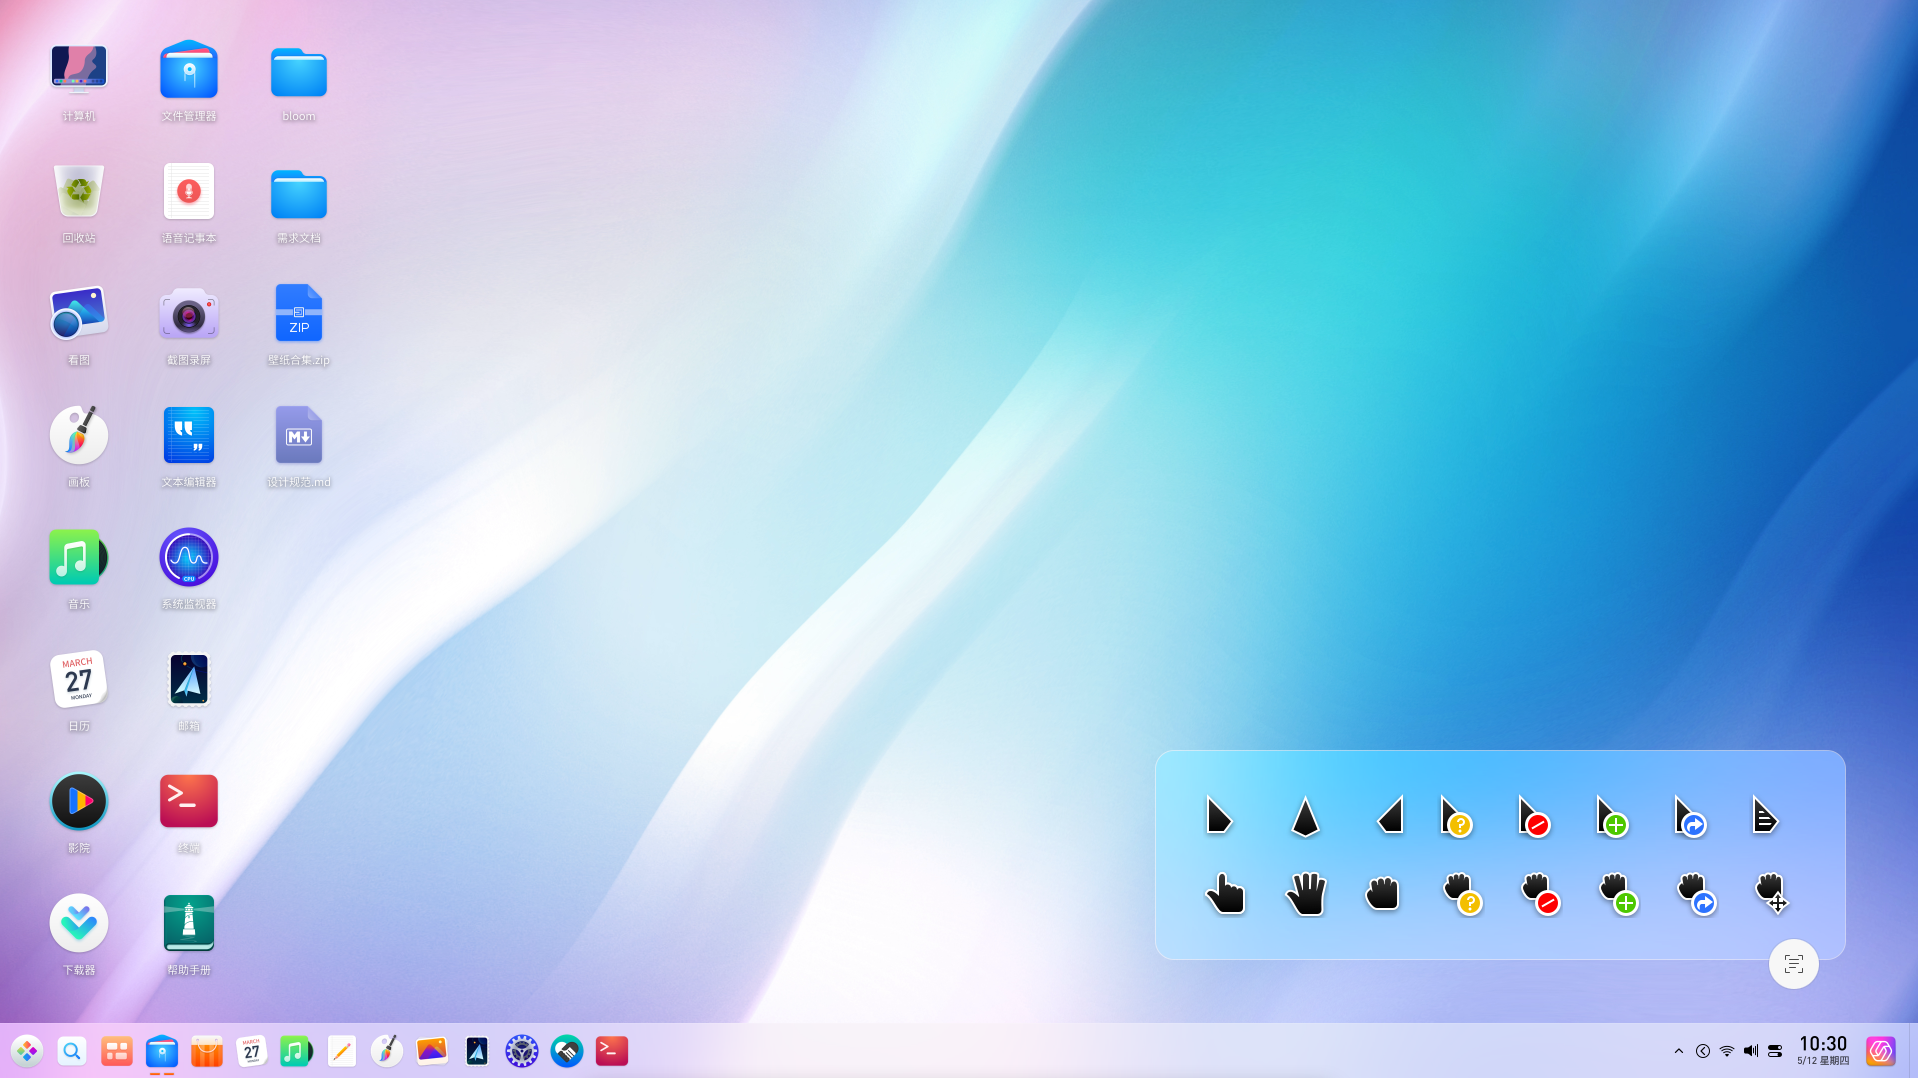Screen dimensions: 1918x1078
Task: Open the calendar from the taskbar
Action: point(252,1051)
